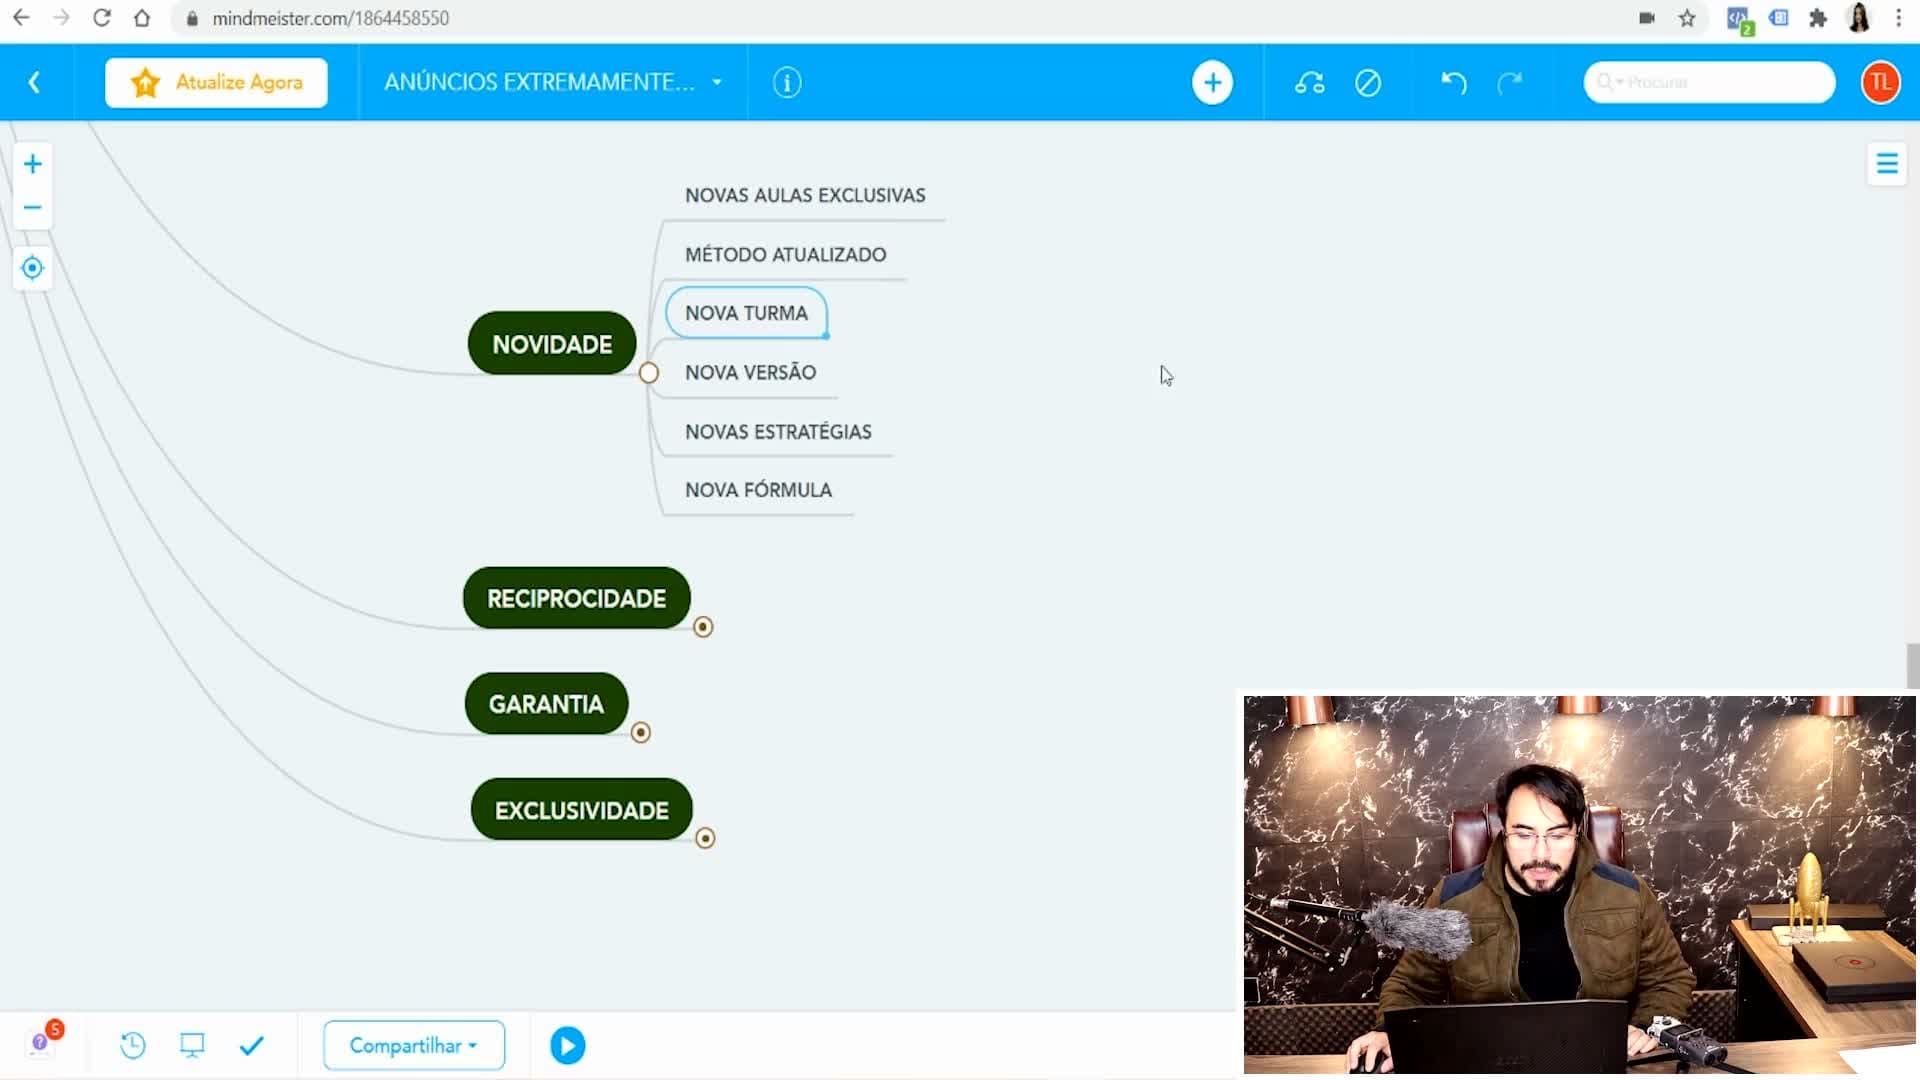1920x1080 pixels.
Task: Expand the RECIPROCIDADE branch
Action: 703,627
